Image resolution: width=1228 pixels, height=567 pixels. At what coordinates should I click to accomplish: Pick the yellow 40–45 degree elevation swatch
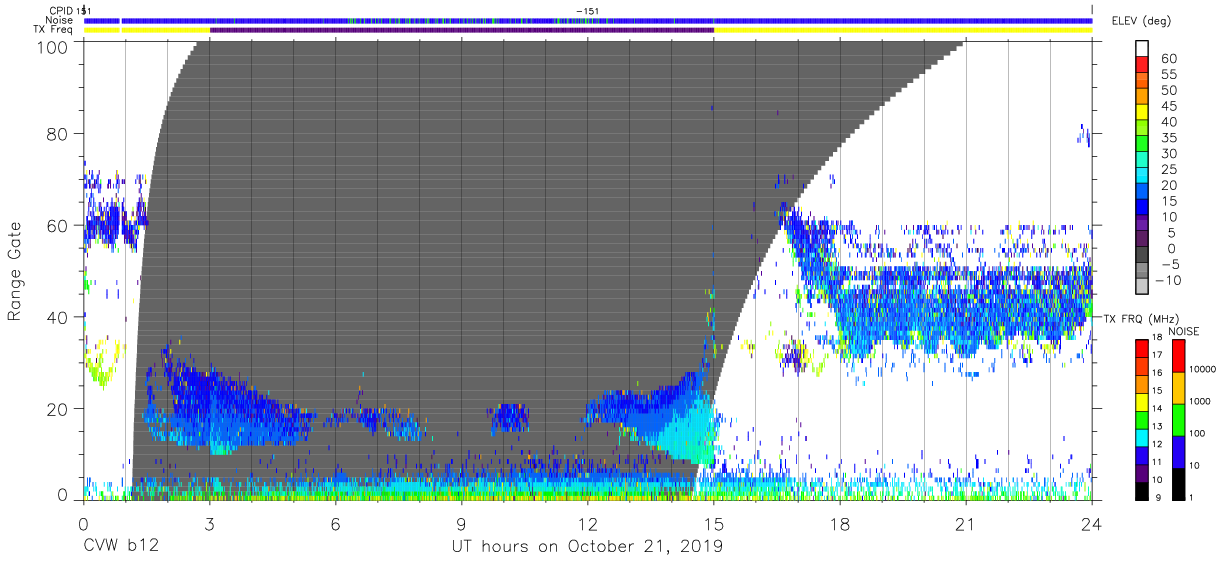[1142, 114]
